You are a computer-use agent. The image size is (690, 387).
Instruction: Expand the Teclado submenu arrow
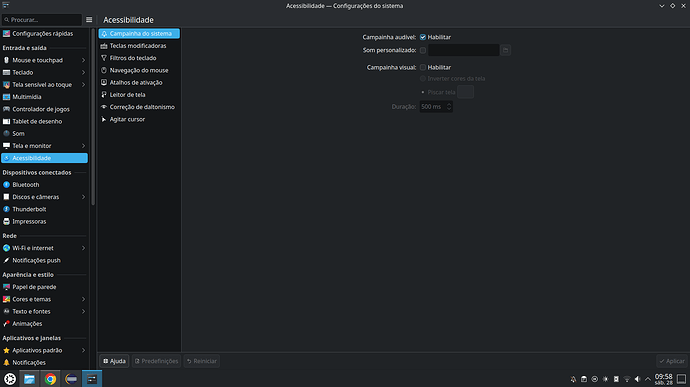coord(83,72)
